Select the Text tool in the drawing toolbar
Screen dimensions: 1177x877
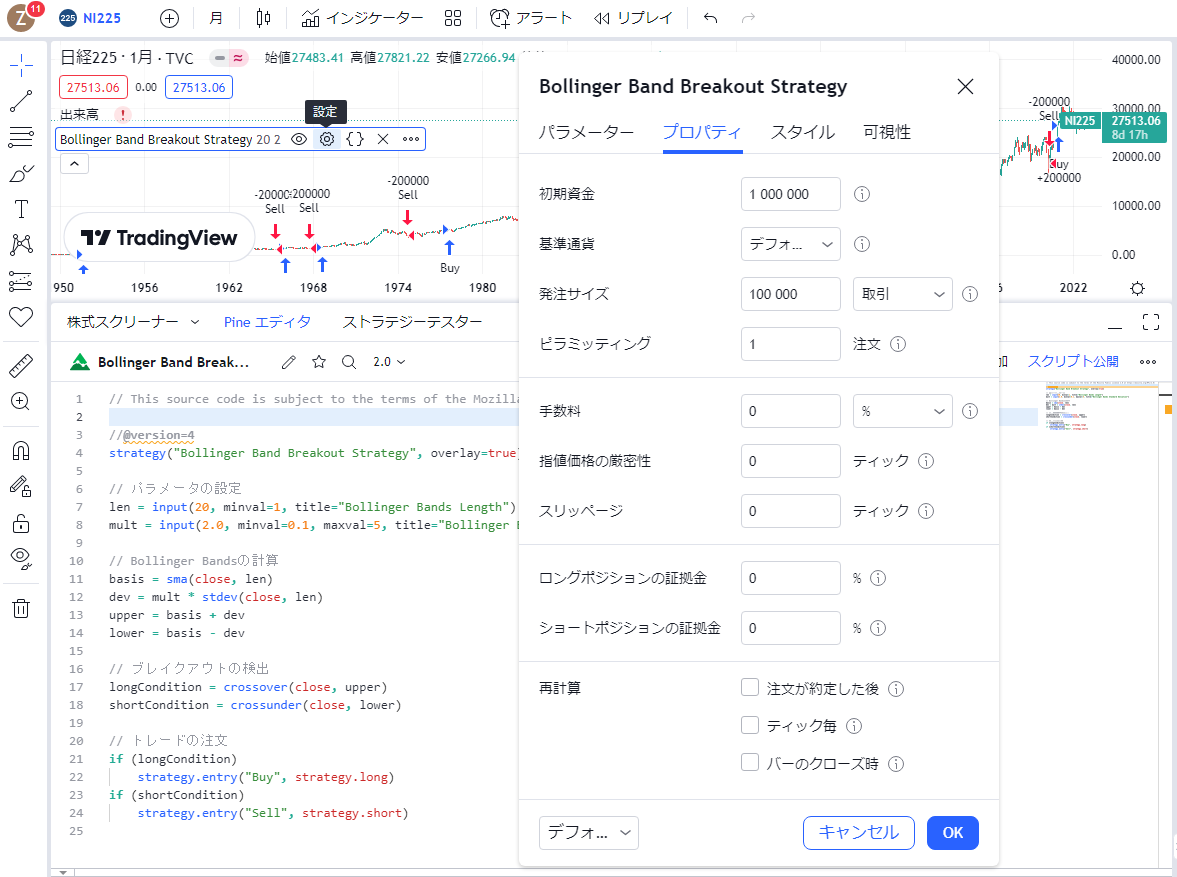[x=21, y=209]
